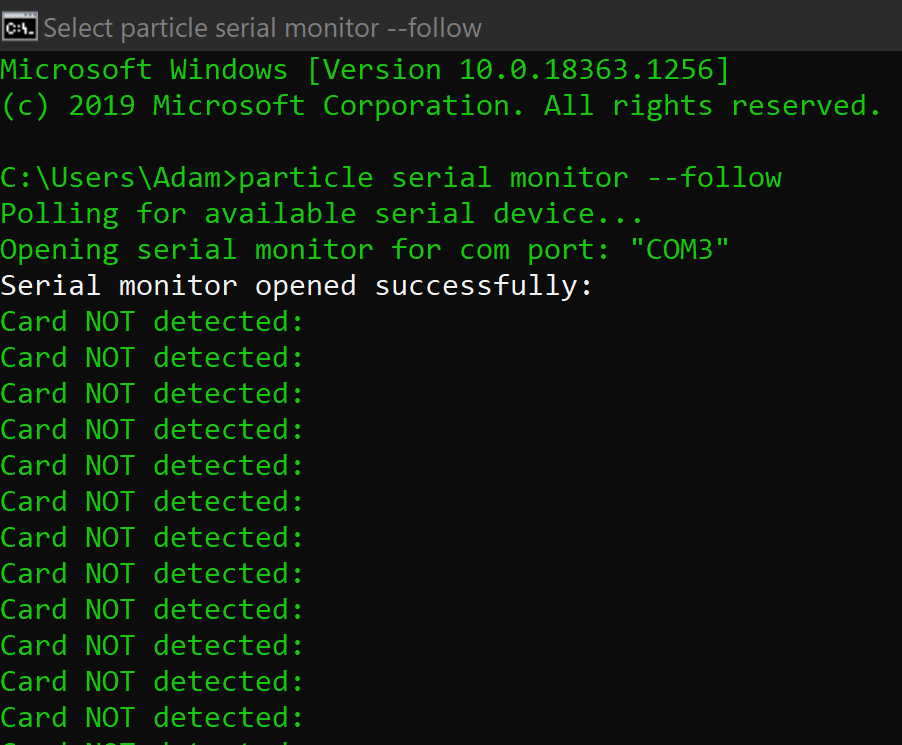
Task: Click 'Polling for available serial device...' line
Action: tap(322, 214)
